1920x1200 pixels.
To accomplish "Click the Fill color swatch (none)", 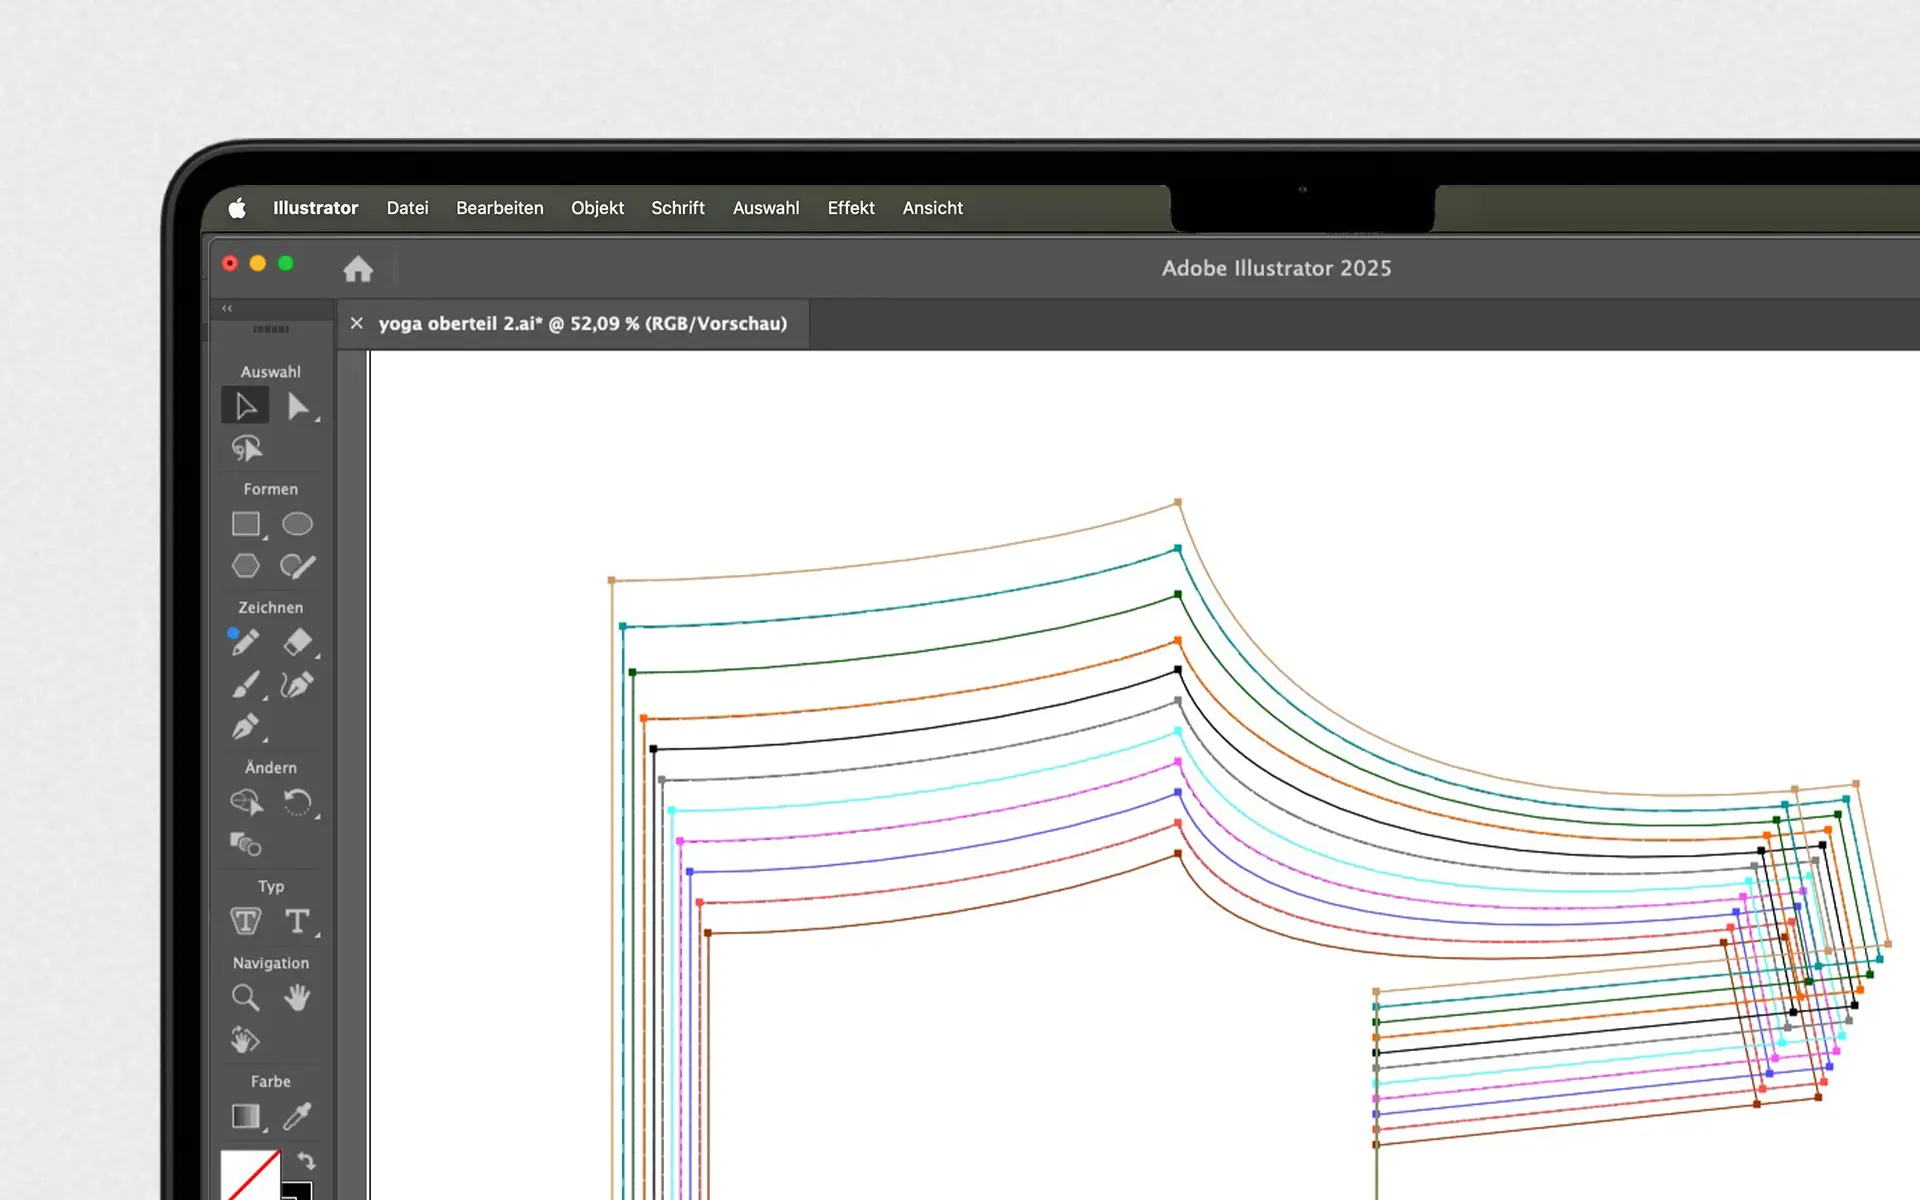I will (x=248, y=1177).
